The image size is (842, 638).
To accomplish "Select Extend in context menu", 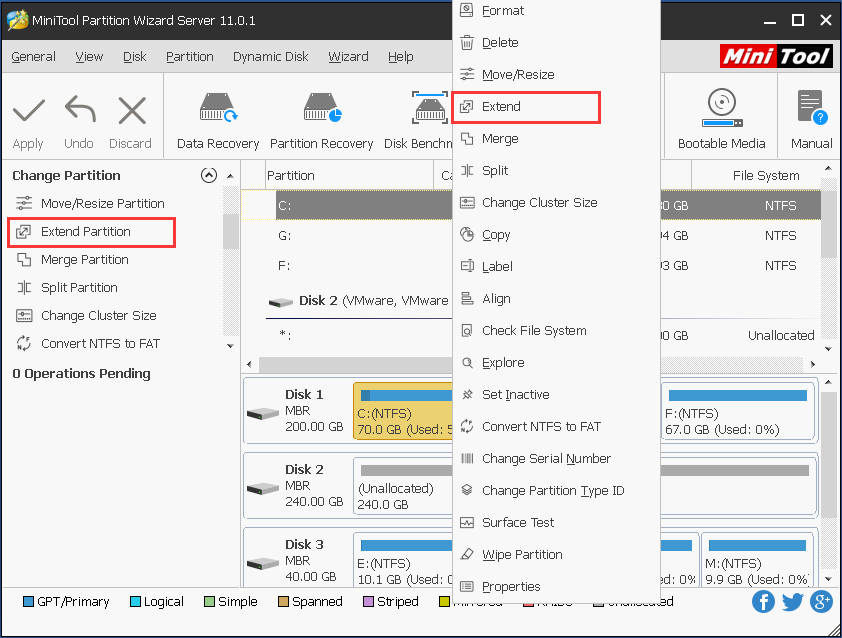I will click(526, 106).
